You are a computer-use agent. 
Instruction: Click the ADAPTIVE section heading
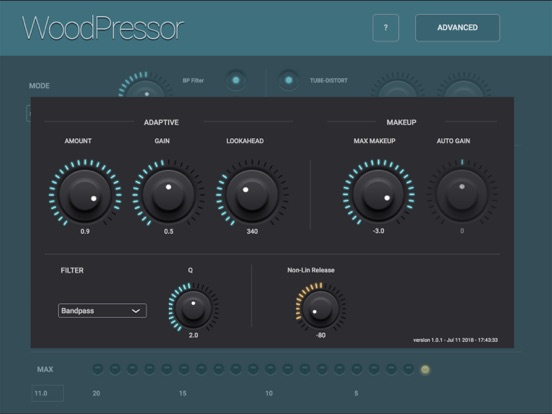point(161,122)
